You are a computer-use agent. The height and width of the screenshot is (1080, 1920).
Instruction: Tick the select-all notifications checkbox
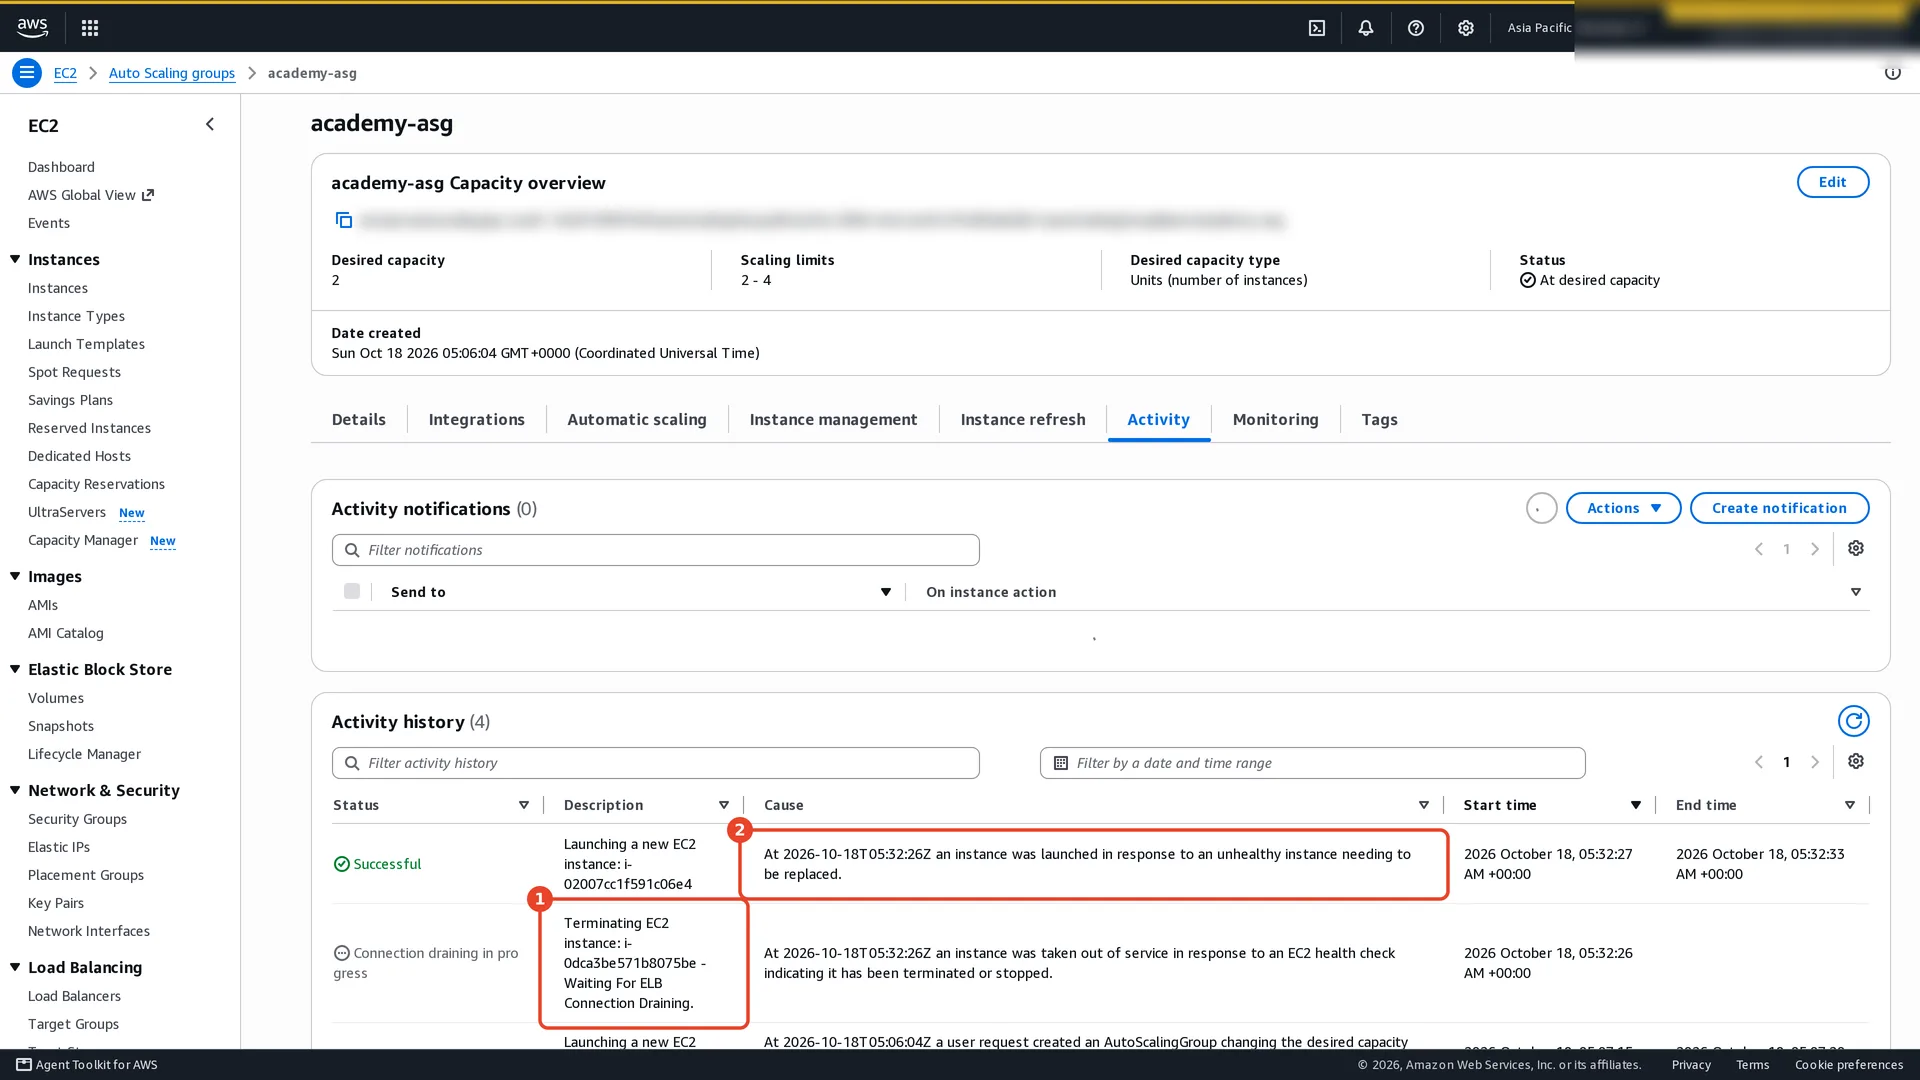coord(352,591)
